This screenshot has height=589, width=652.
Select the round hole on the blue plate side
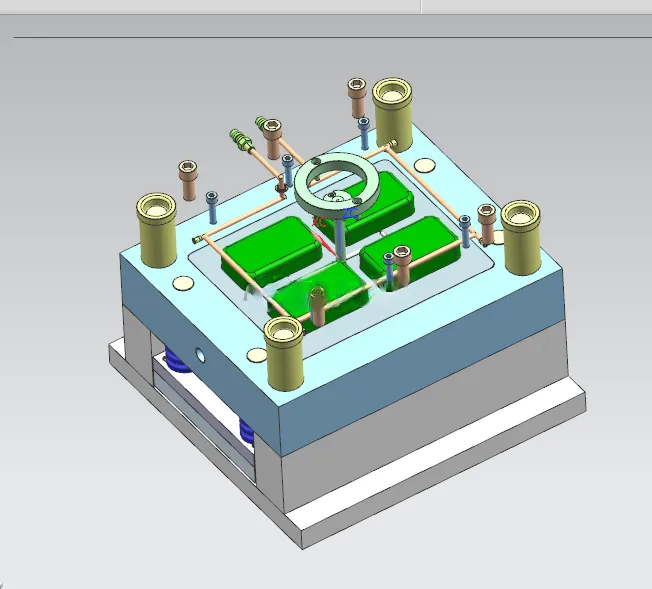200,355
